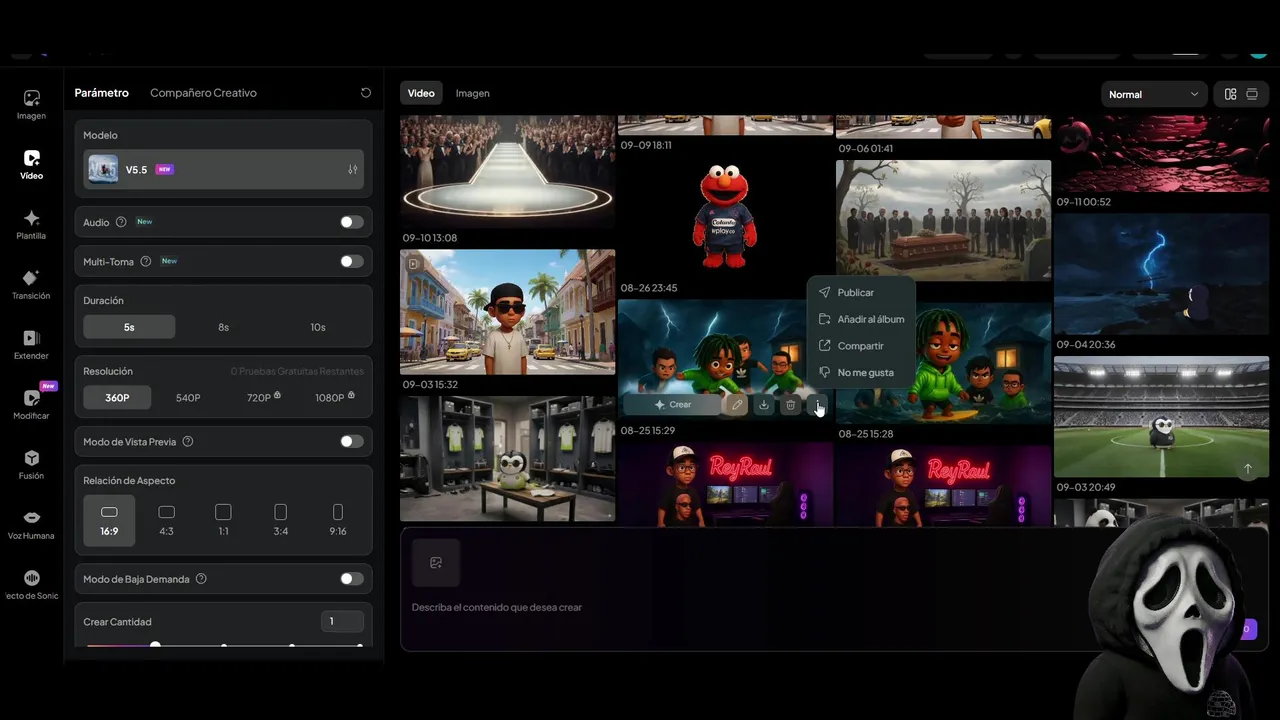Select 8s duration
This screenshot has width=1280, height=720.
(224, 327)
